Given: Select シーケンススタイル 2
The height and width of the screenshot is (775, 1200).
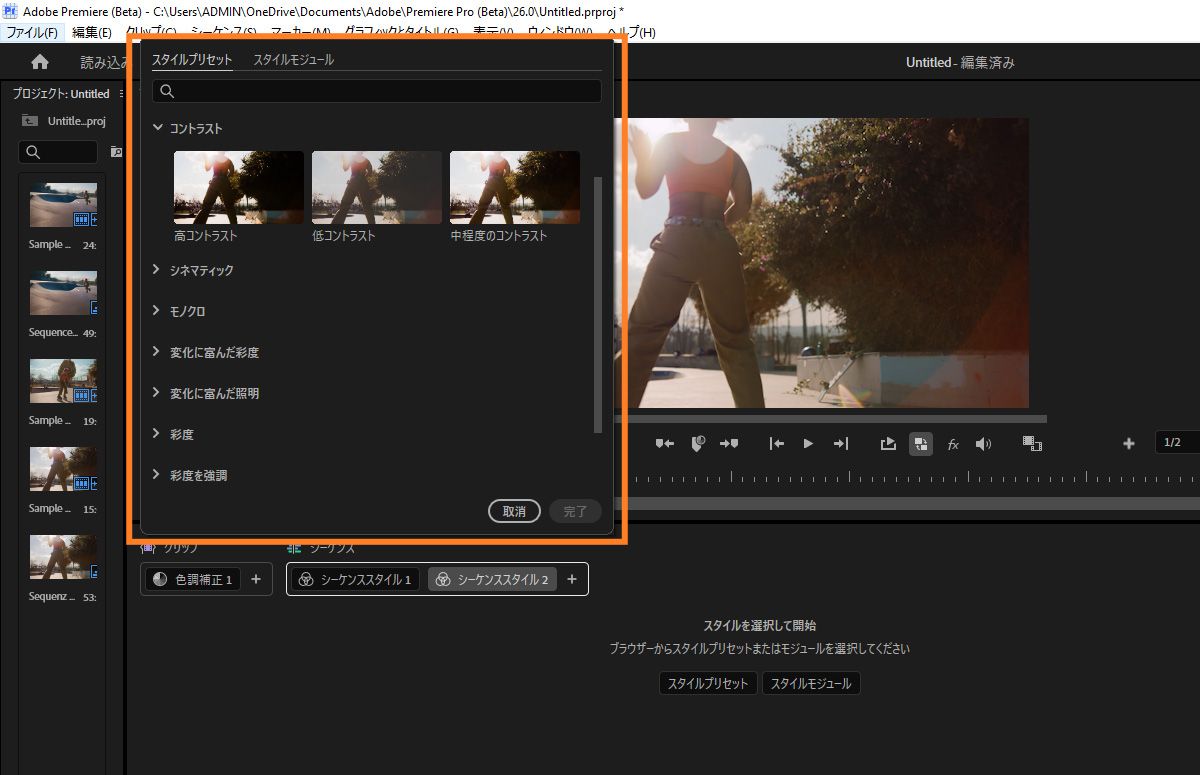Looking at the screenshot, I should [492, 579].
